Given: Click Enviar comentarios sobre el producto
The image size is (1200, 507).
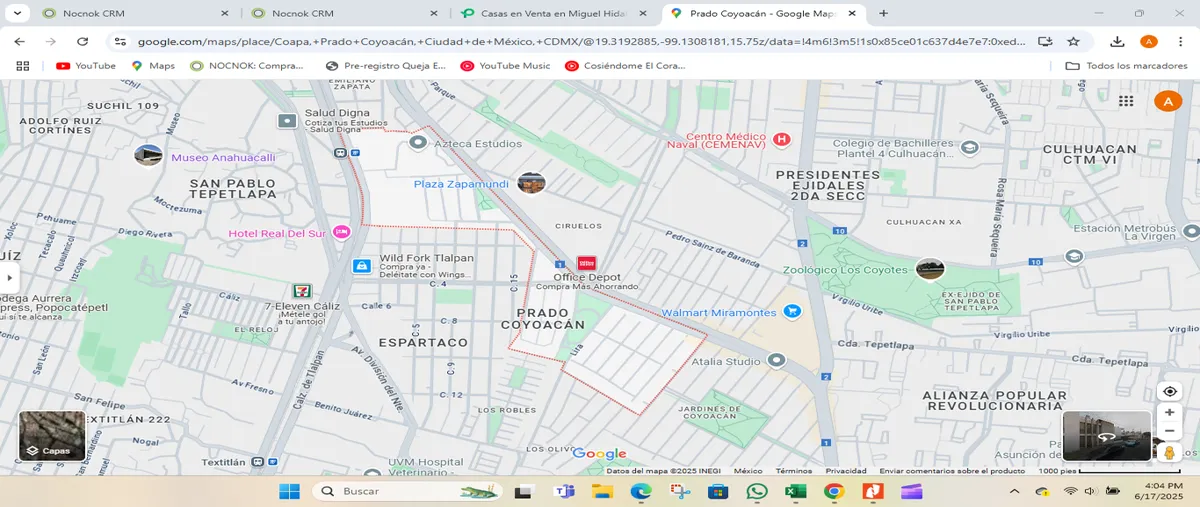Looking at the screenshot, I should [952, 470].
